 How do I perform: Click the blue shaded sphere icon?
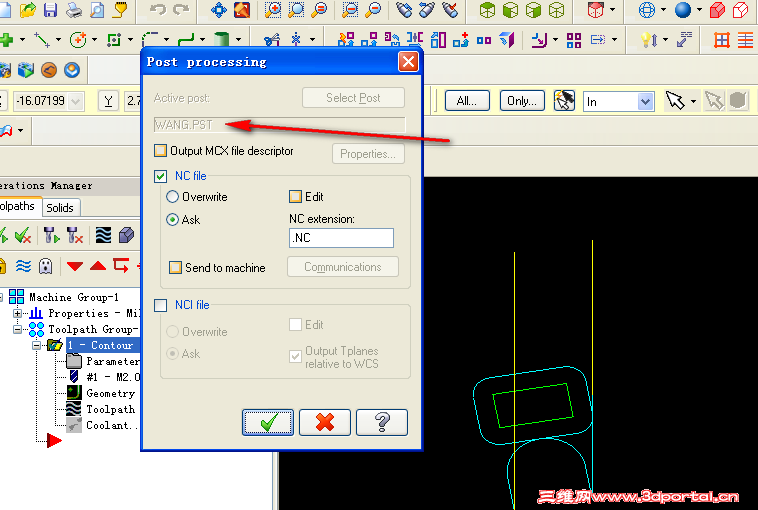click(683, 10)
